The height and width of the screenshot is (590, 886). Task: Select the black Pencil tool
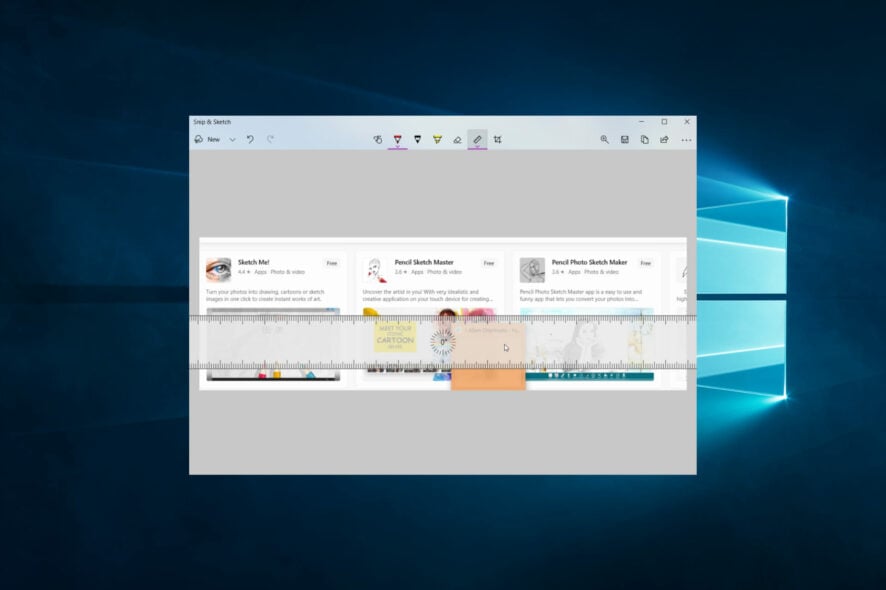pyautogui.click(x=418, y=140)
